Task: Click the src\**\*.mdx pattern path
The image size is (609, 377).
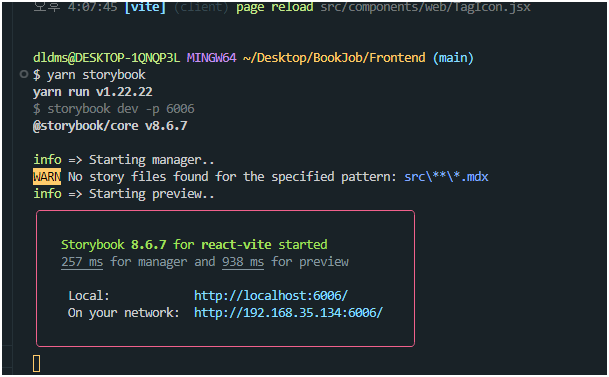Action: (446, 177)
